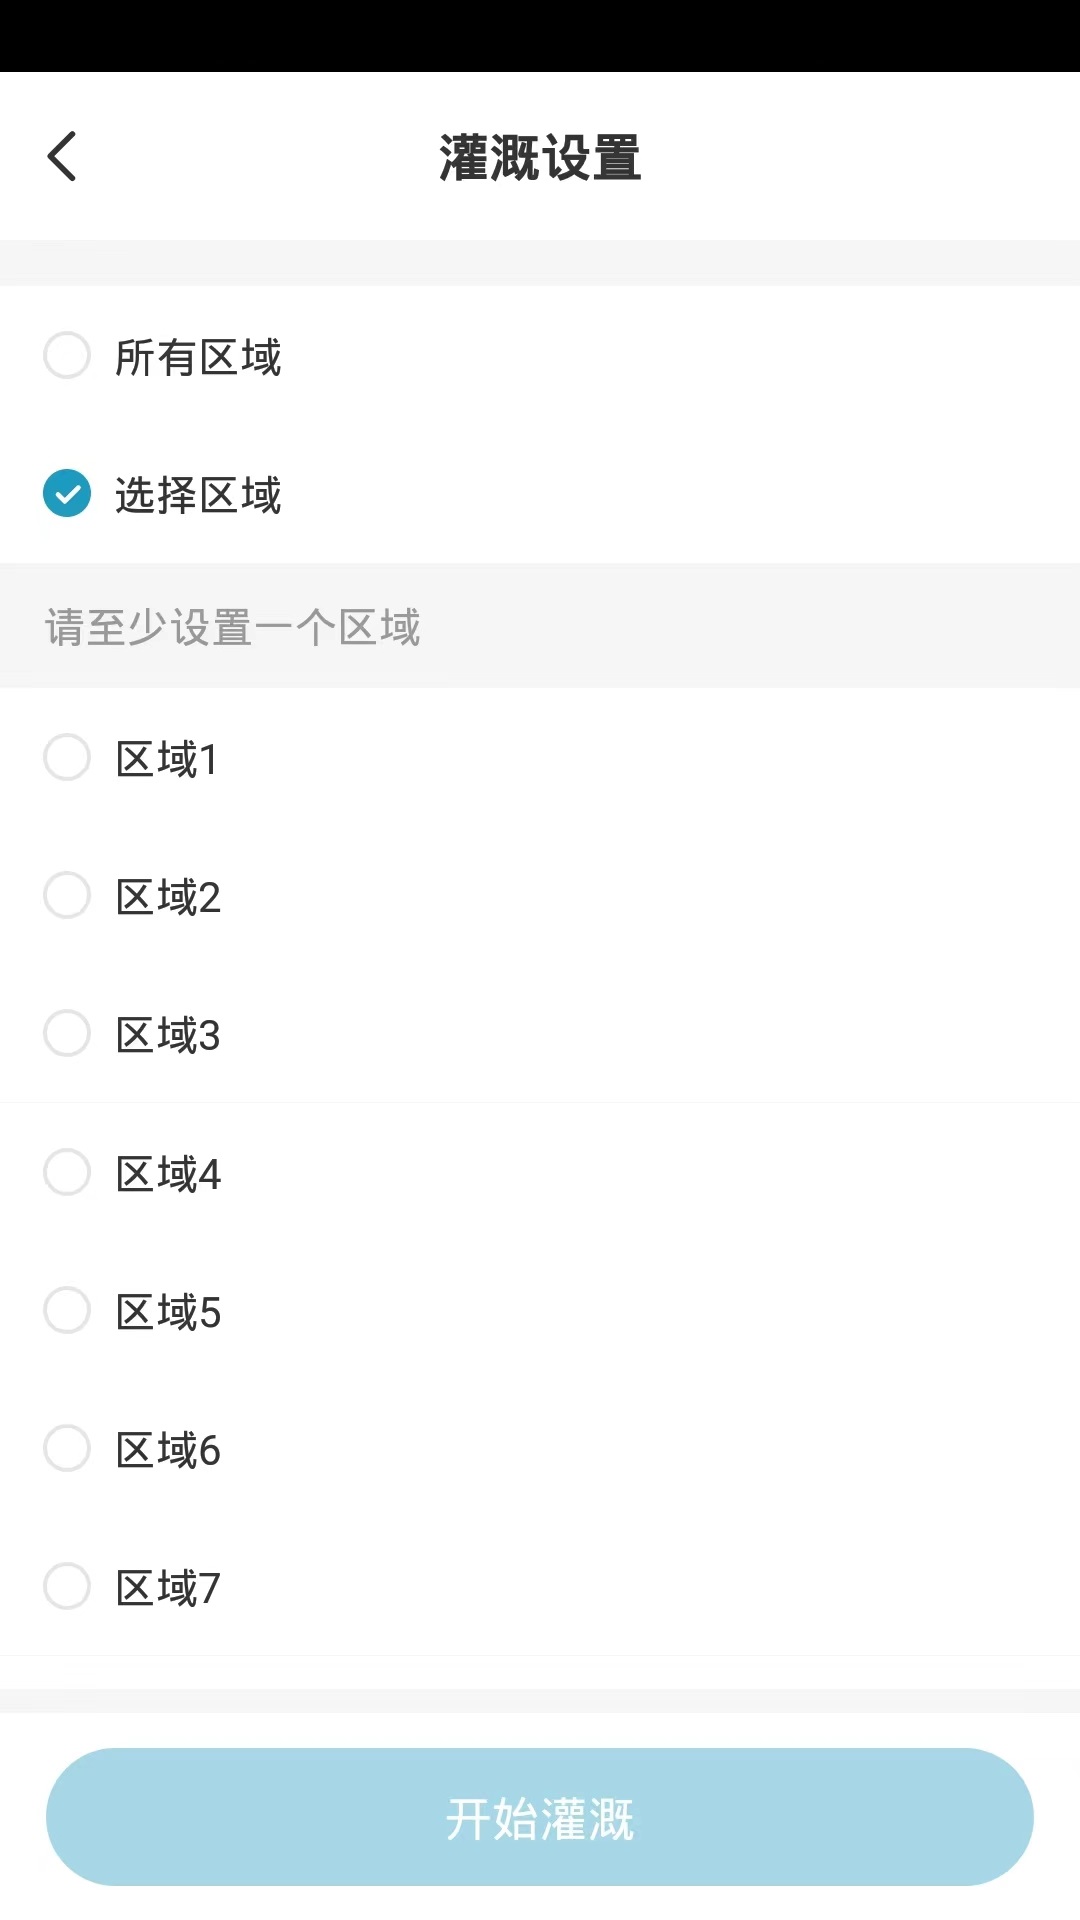Image resolution: width=1080 pixels, height=1920 pixels.
Task: Check the 区域7 option
Action: tap(67, 1586)
